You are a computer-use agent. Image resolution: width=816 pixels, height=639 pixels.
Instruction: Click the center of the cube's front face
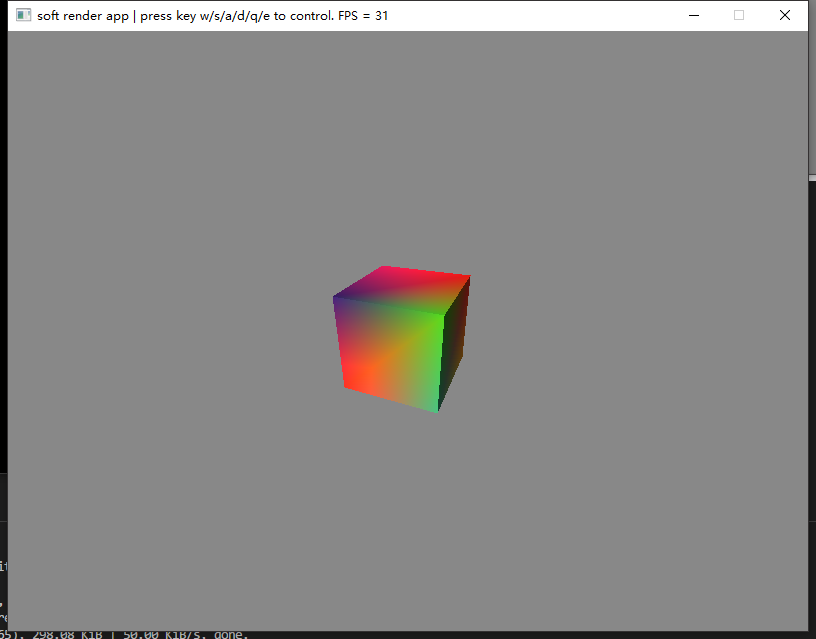[x=390, y=350]
